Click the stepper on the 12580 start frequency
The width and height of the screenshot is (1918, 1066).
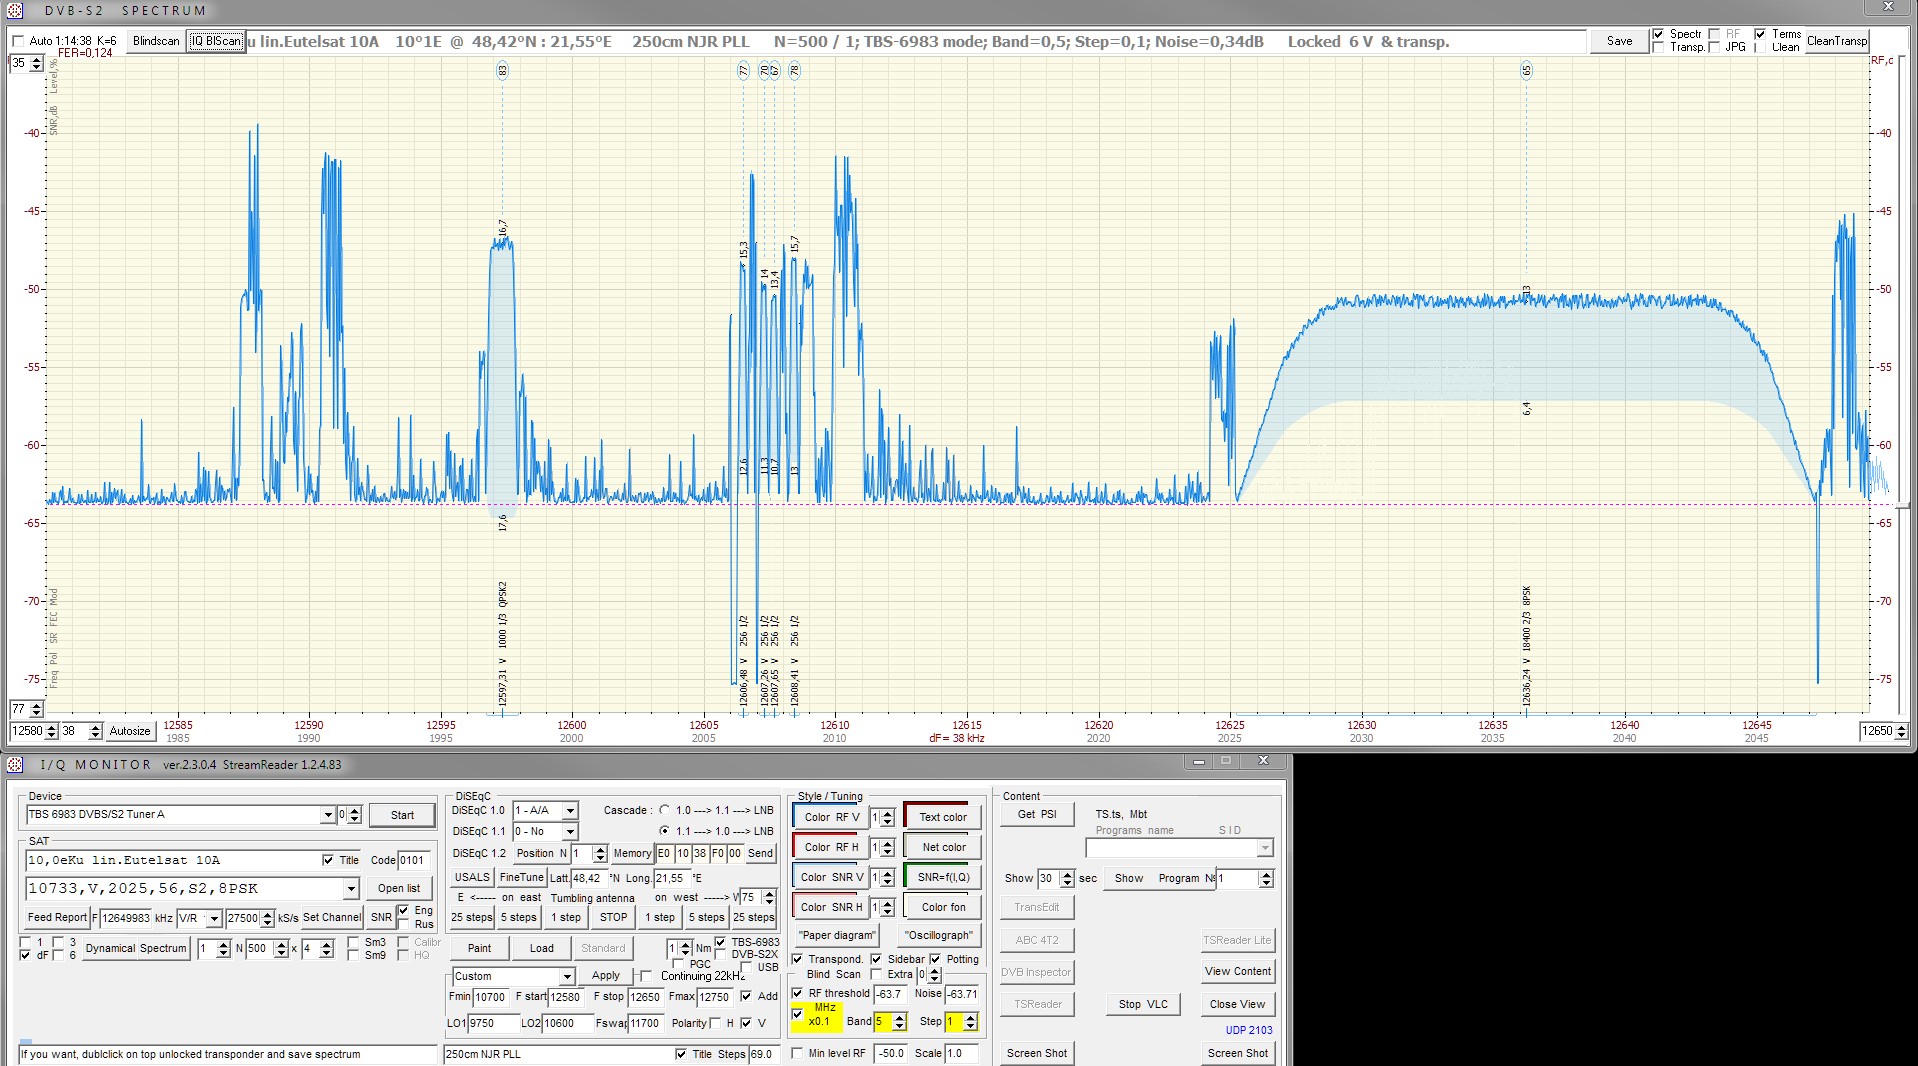point(52,731)
